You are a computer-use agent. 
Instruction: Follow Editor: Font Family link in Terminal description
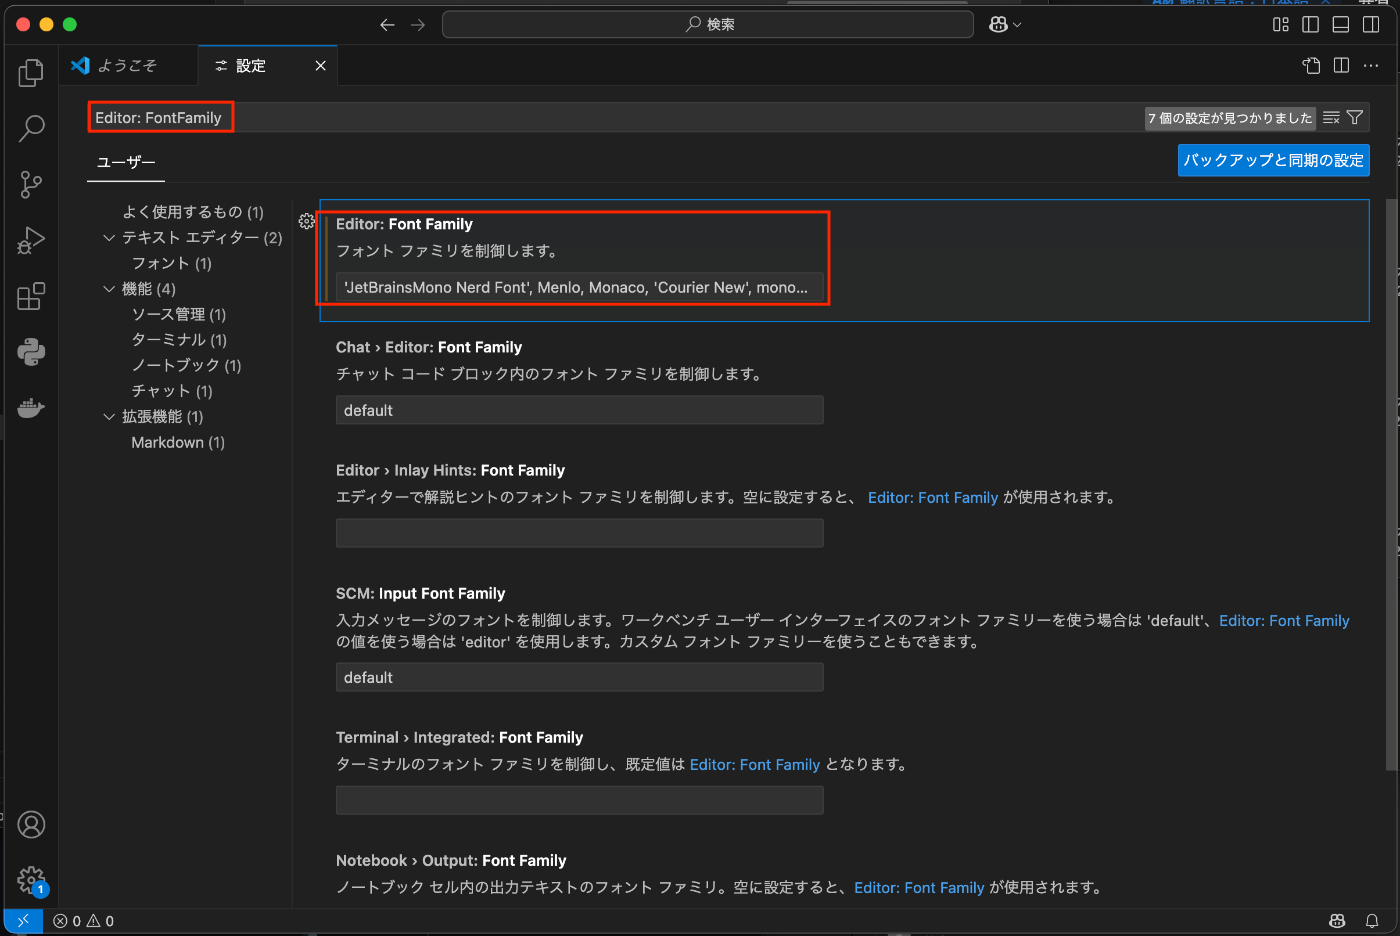pyautogui.click(x=755, y=765)
